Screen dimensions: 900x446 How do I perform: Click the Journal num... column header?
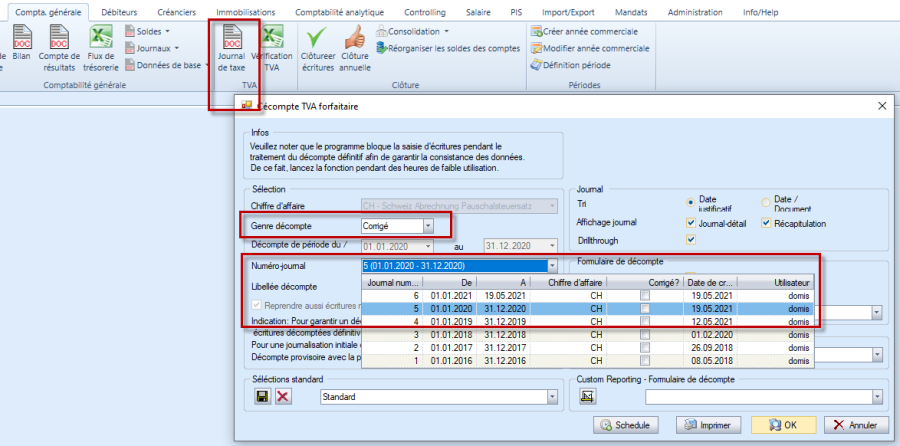tap(393, 282)
